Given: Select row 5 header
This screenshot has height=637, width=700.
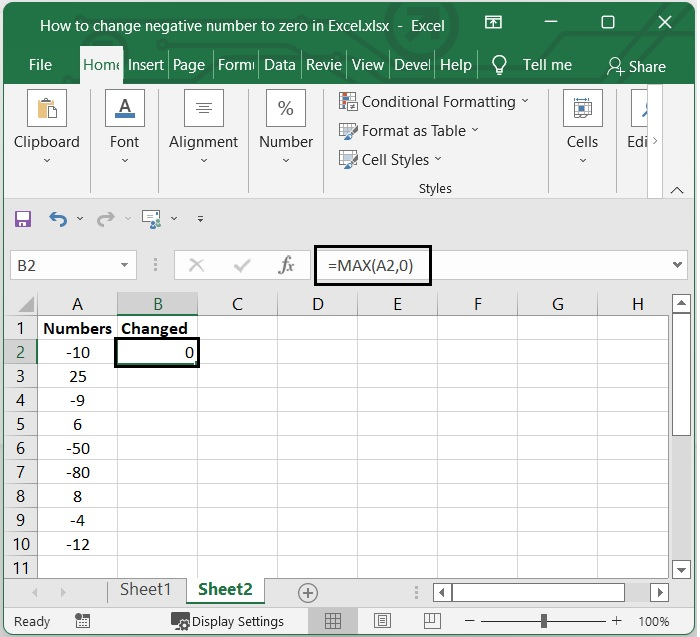Looking at the screenshot, I should [x=21, y=424].
